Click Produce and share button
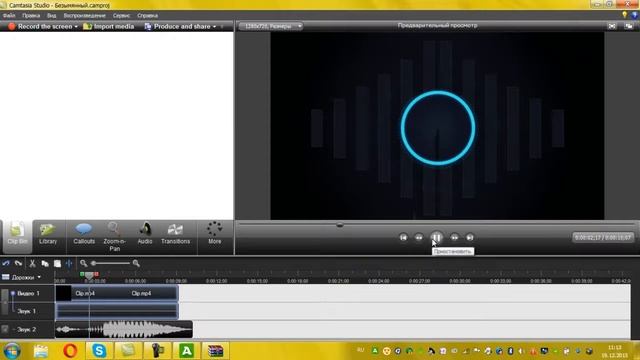Screen dimensions: 640x360 click(x=178, y=26)
